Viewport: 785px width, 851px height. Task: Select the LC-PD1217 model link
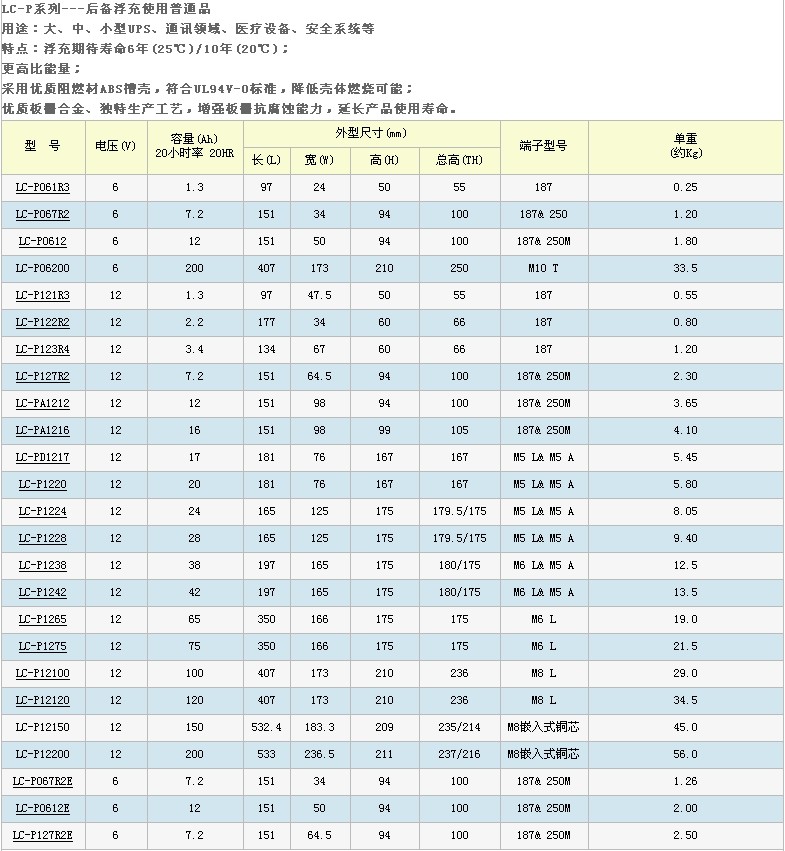pyautogui.click(x=42, y=457)
